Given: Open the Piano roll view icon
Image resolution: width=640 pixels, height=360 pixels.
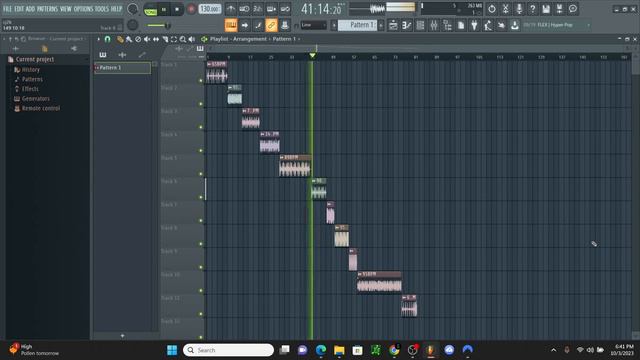Looking at the screenshot, I should click(407, 25).
